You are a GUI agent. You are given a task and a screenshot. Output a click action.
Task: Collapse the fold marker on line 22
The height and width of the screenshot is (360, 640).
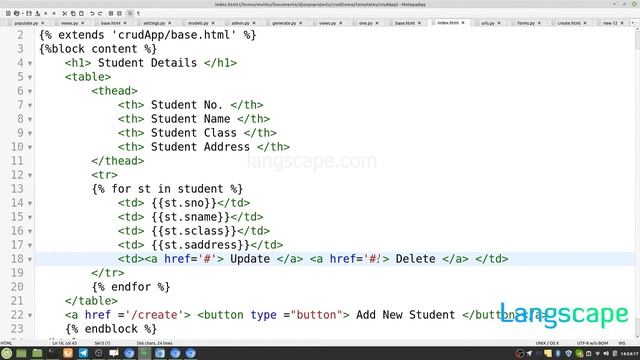(x=30, y=315)
